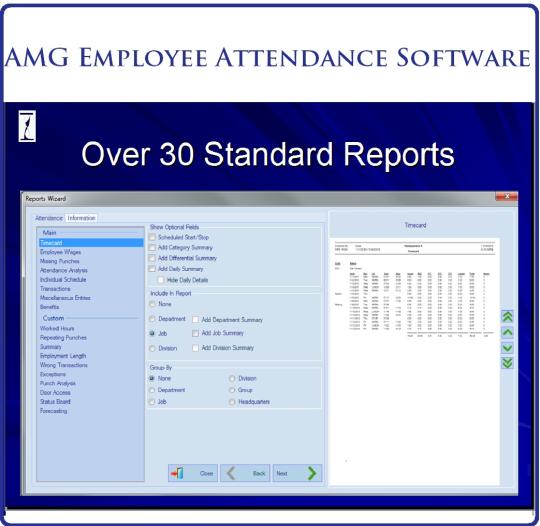540x526 pixels.
Task: Select Employee Wages report
Action: click(61, 252)
